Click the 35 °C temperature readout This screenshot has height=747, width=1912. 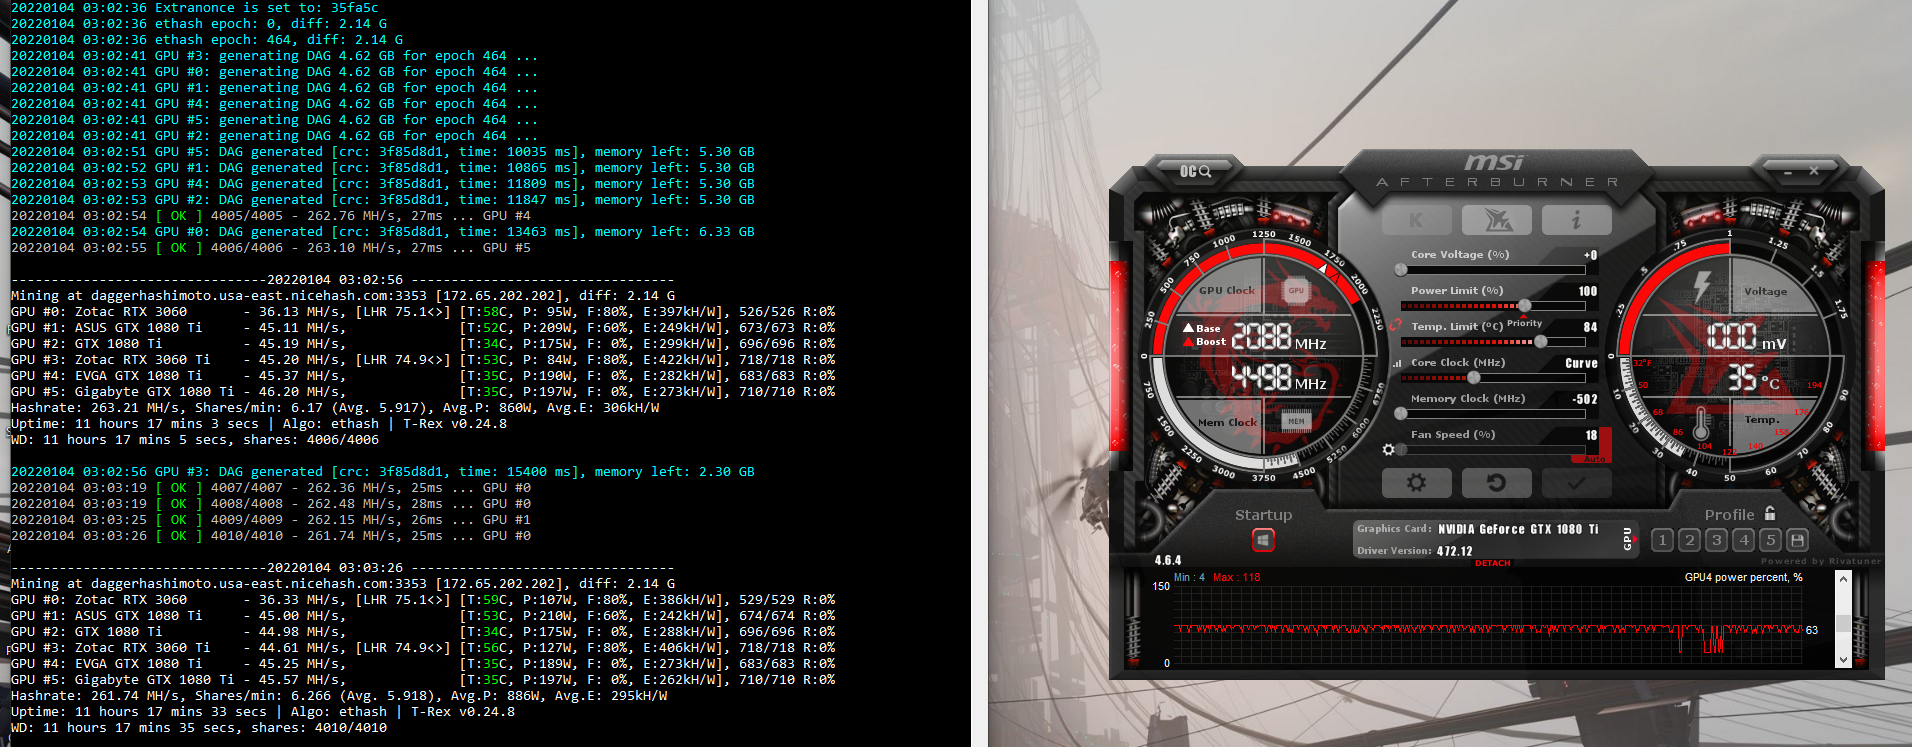coord(1754,377)
